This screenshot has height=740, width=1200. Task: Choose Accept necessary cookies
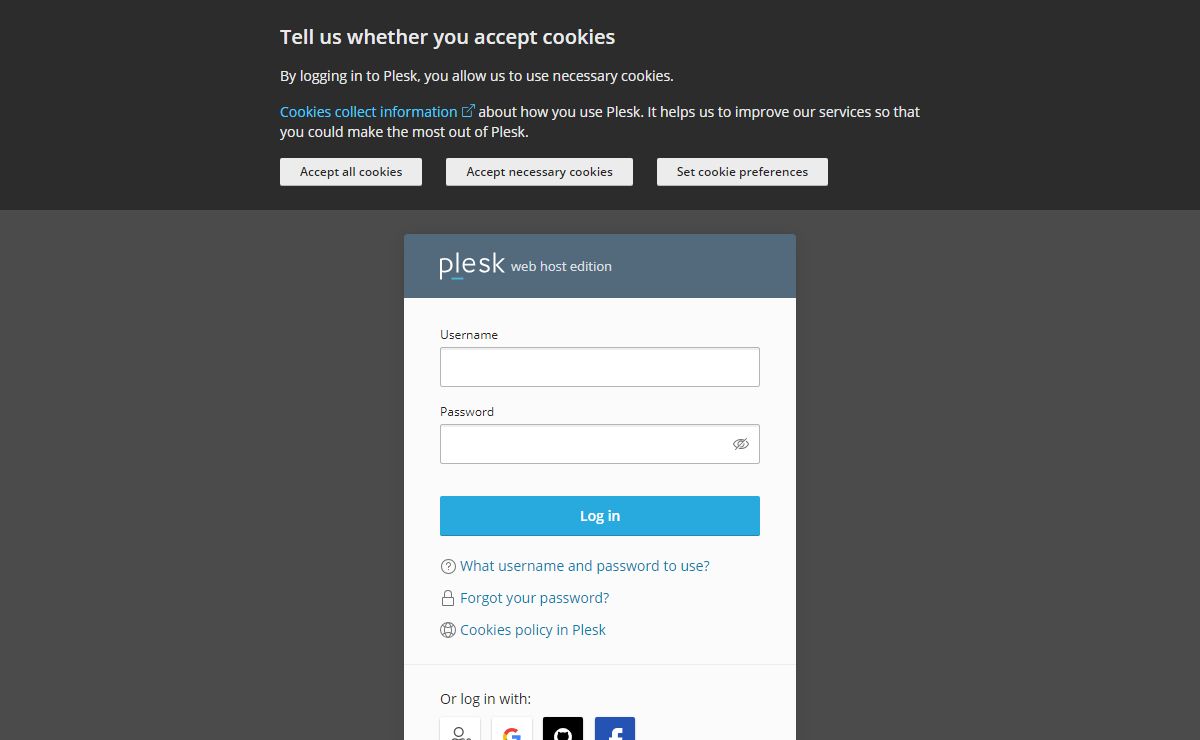tap(539, 172)
